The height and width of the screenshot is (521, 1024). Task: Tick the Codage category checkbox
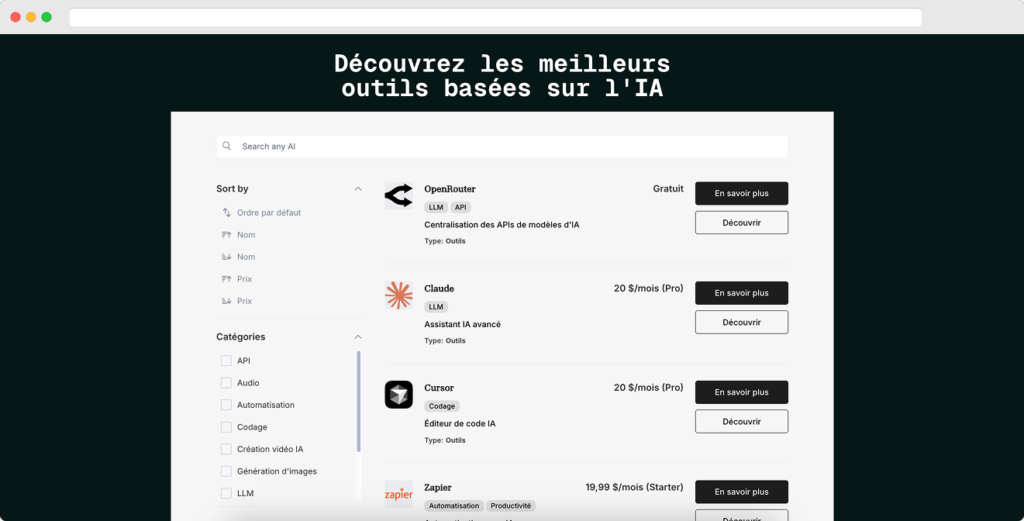(226, 427)
